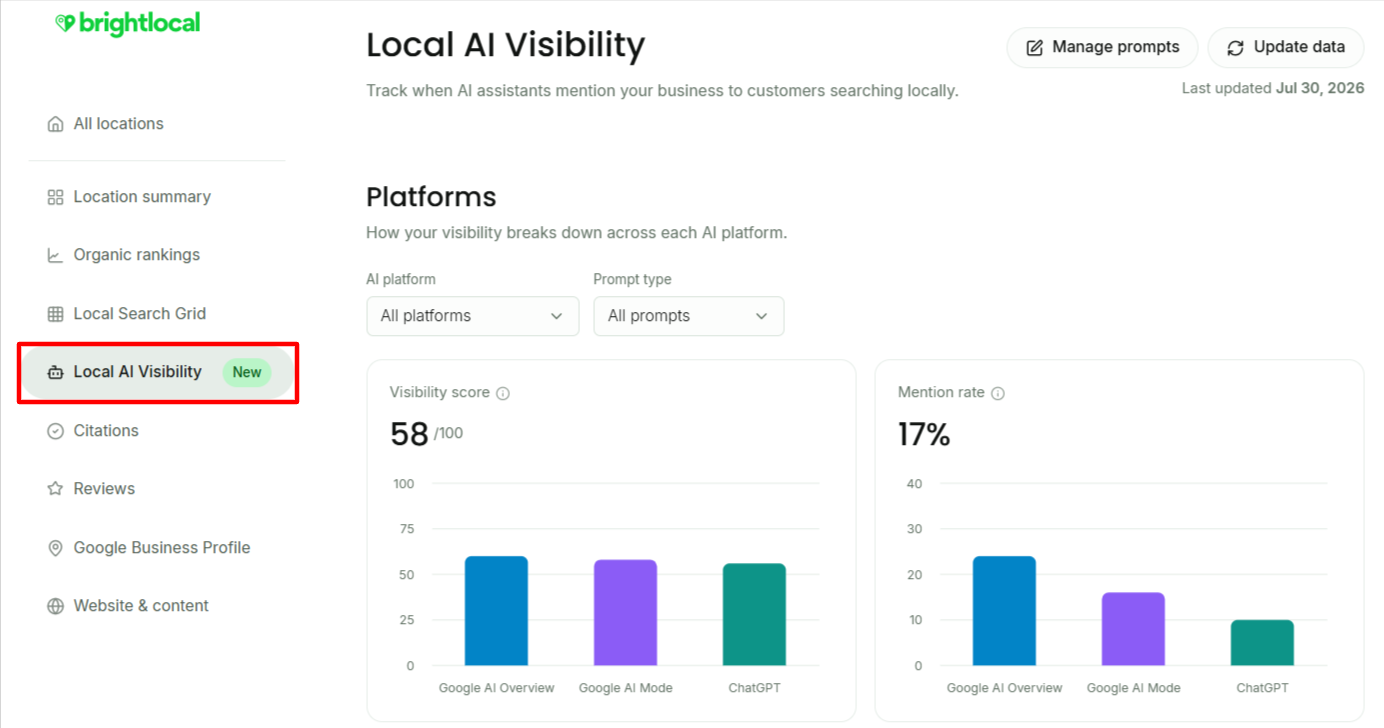The height and width of the screenshot is (728, 1384).
Task: Click Google AI Overview bar in Visibility score chart
Action: pos(496,611)
